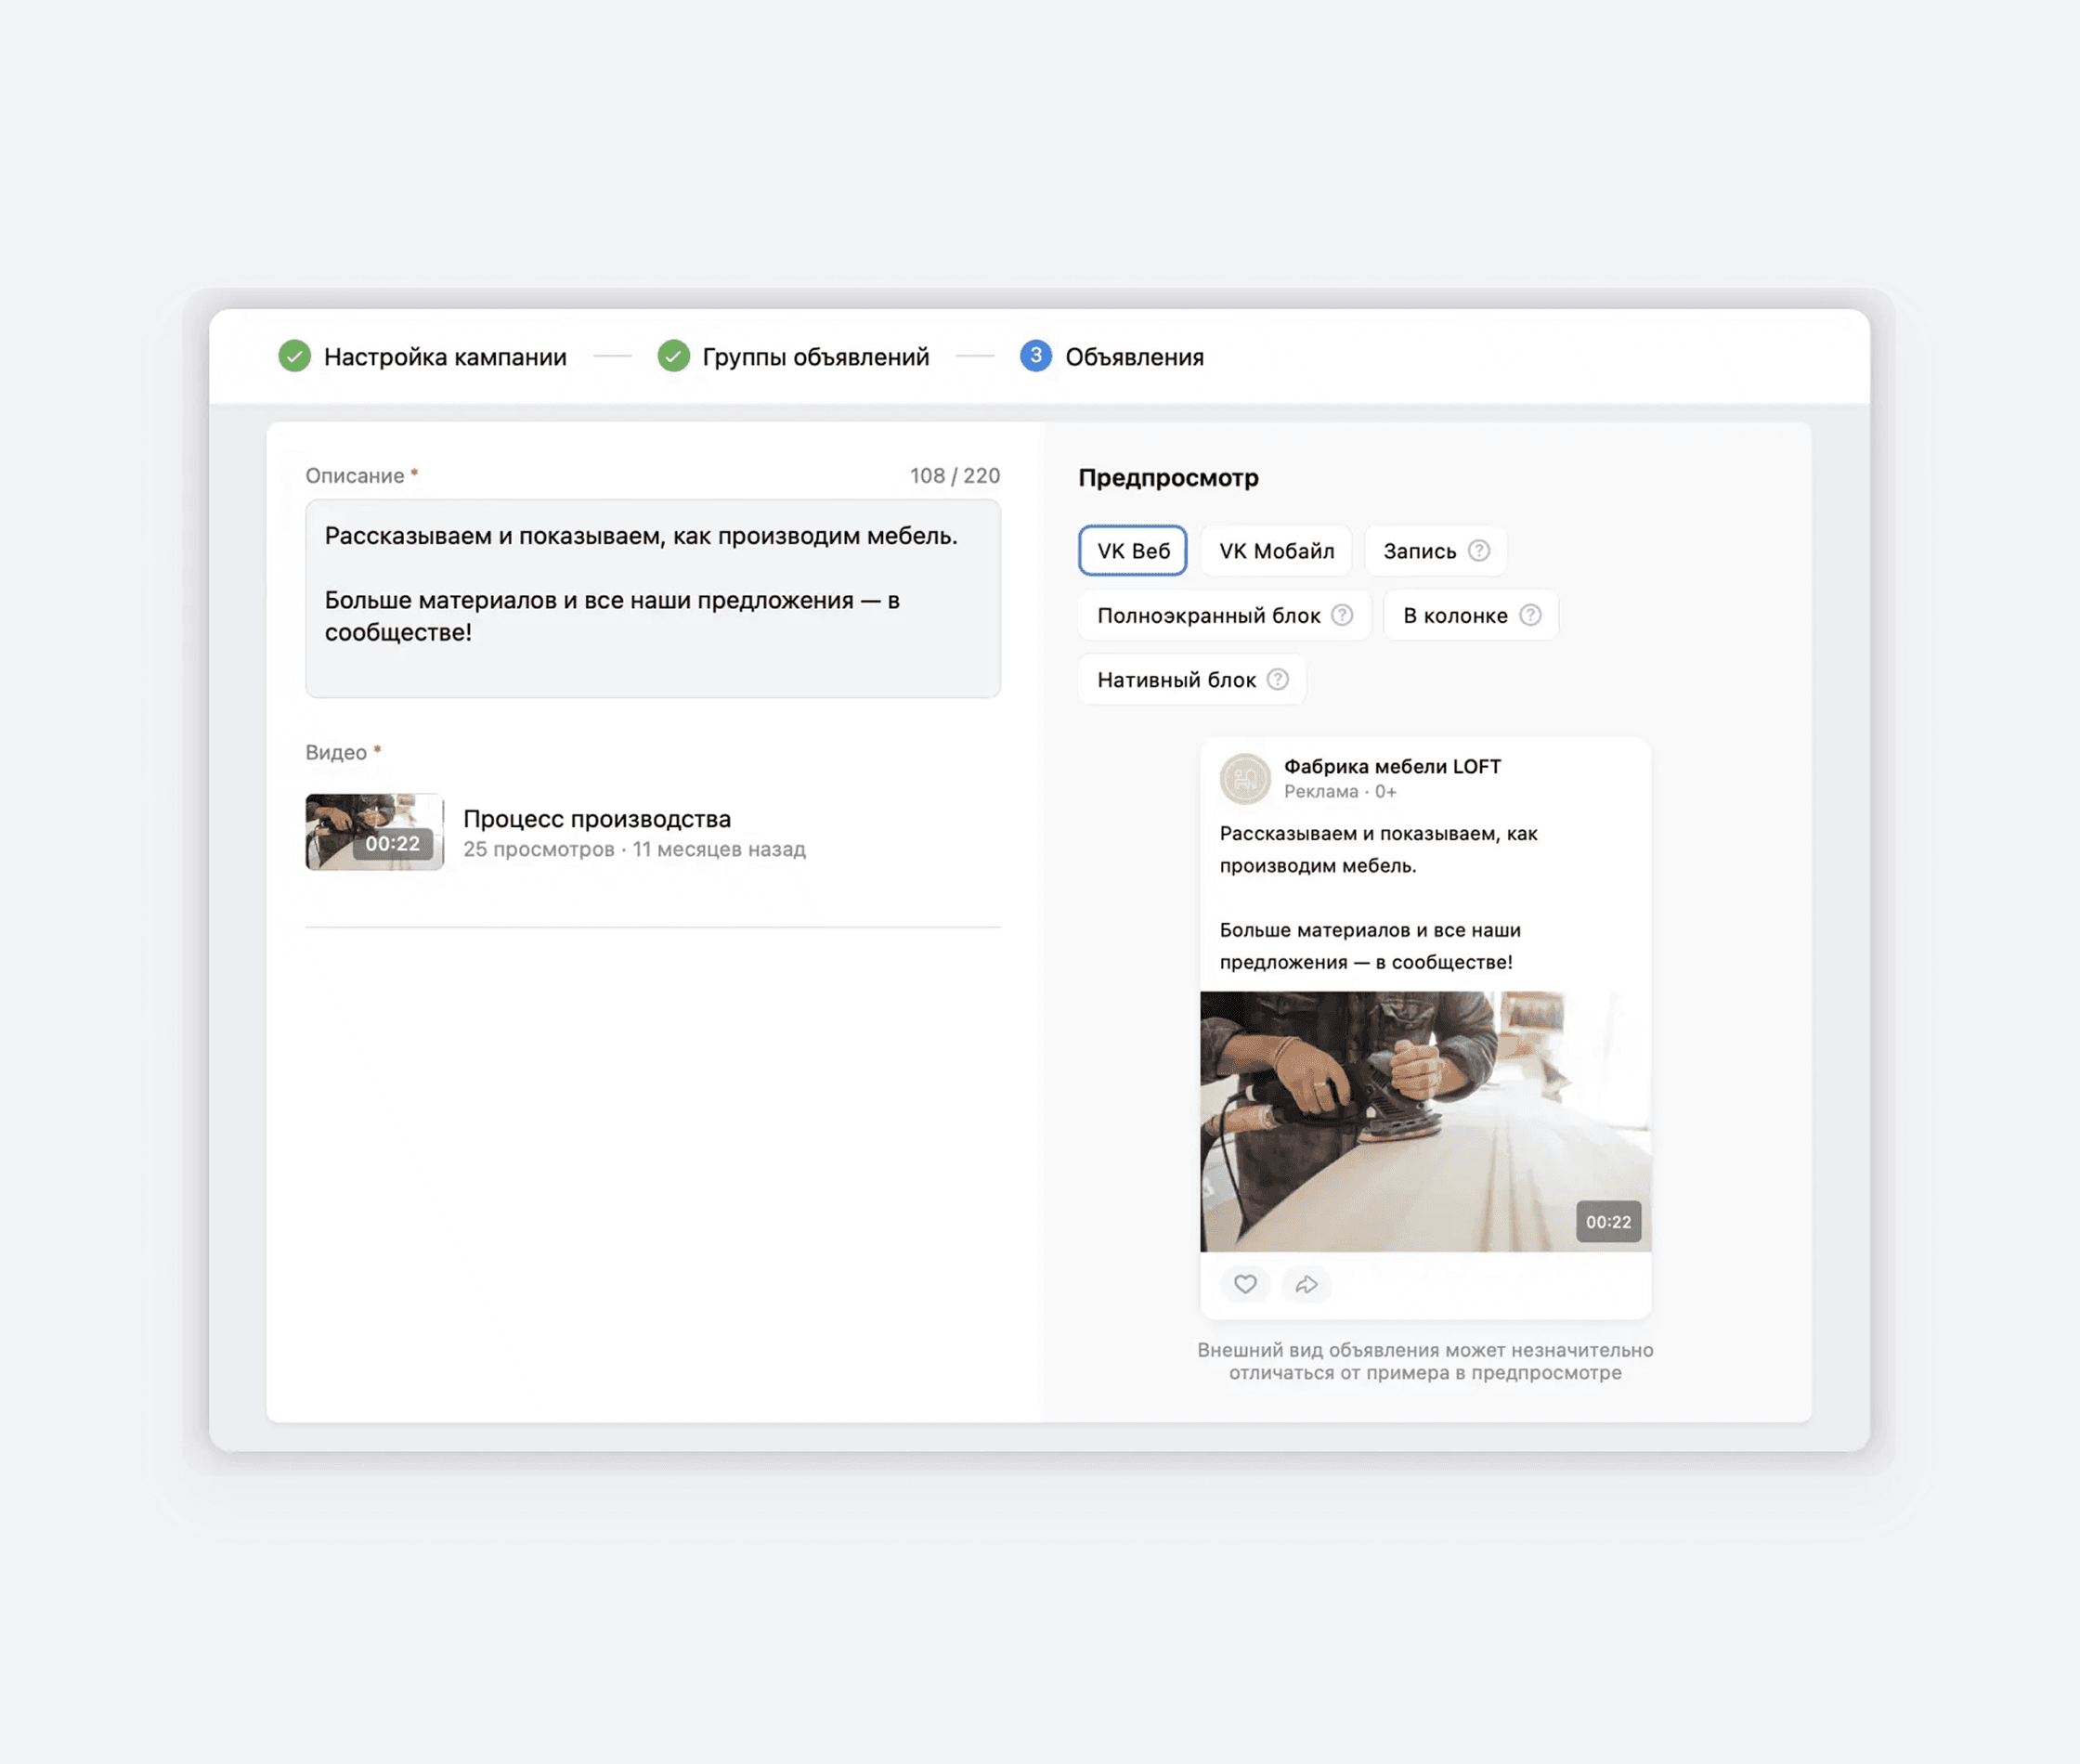Click the Фабрика мебели LOFT avatar
This screenshot has height=1764, width=2080.
(x=1244, y=778)
